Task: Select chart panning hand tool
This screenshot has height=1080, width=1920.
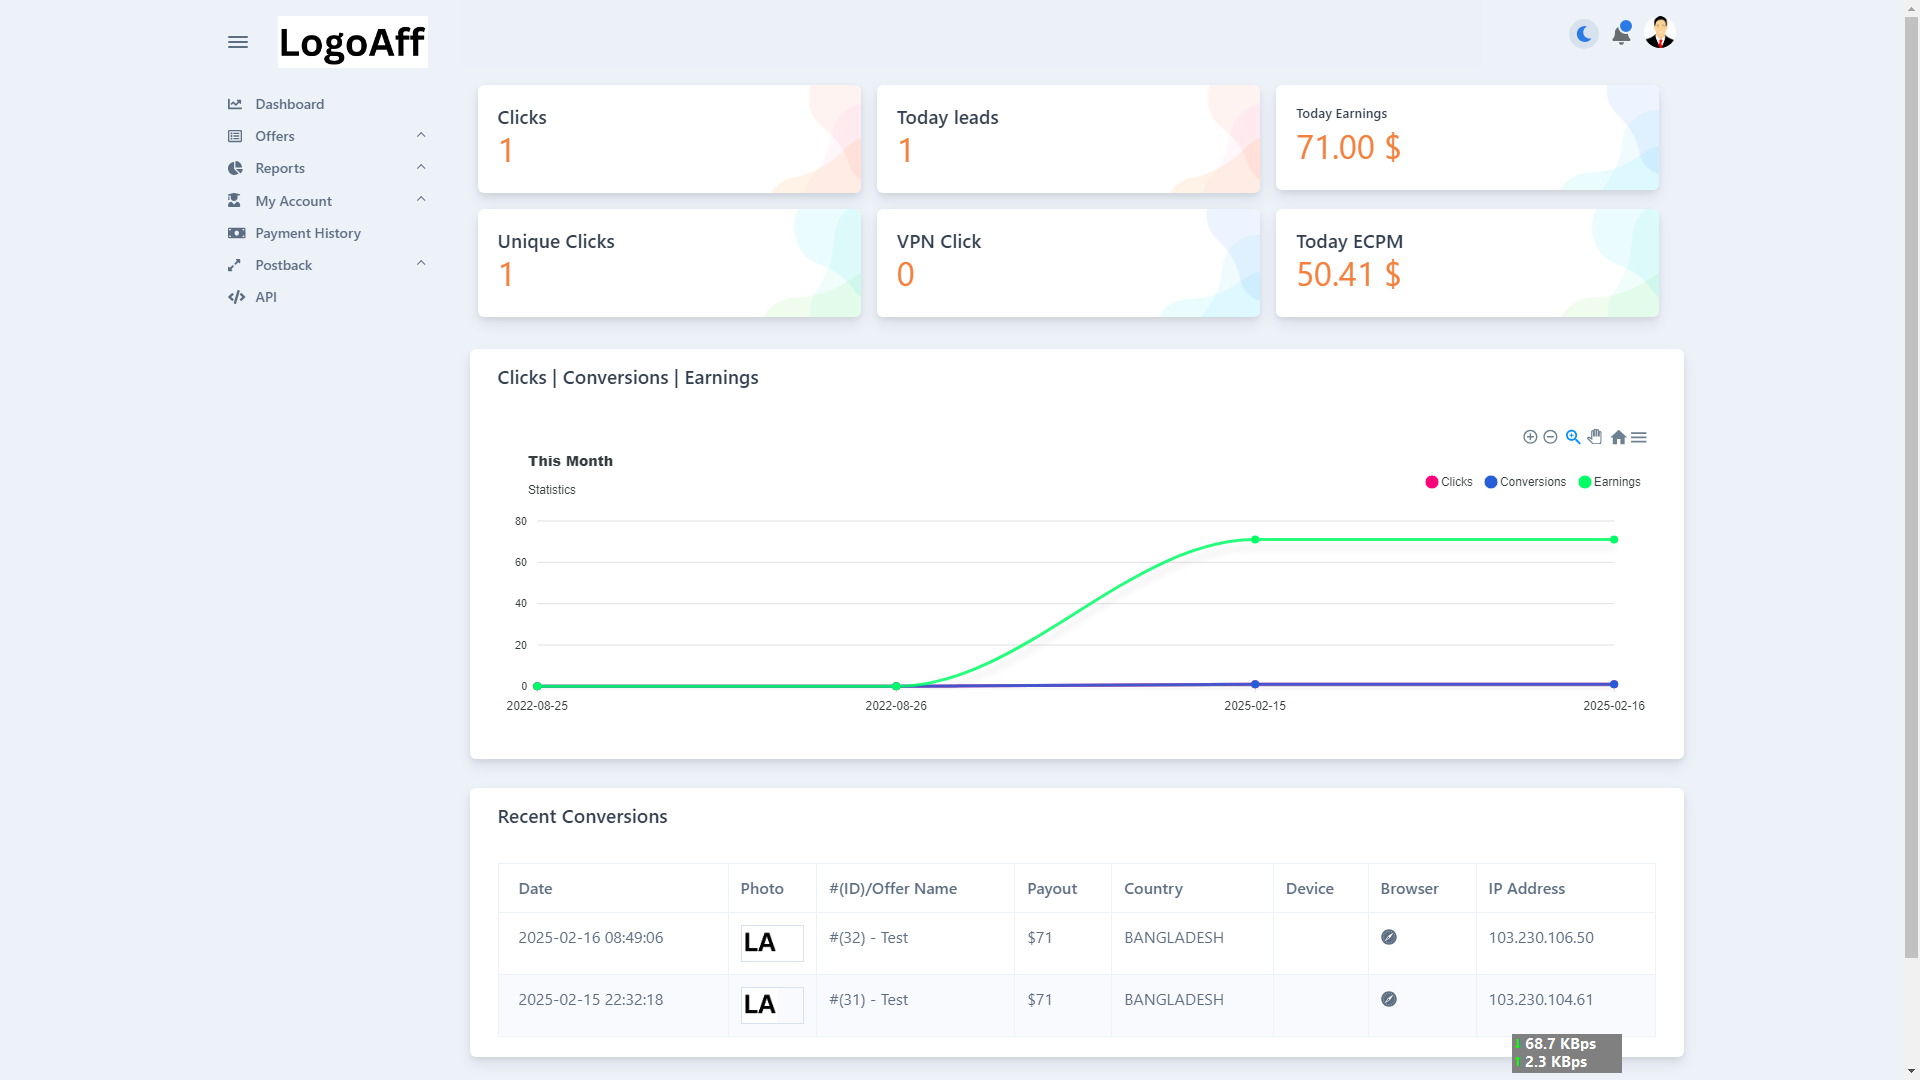Action: (x=1595, y=437)
